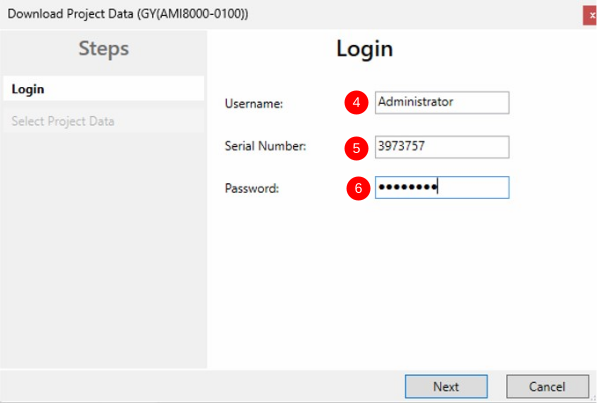The height and width of the screenshot is (405, 600).
Task: Click the Steps sidebar heading
Action: tap(103, 49)
